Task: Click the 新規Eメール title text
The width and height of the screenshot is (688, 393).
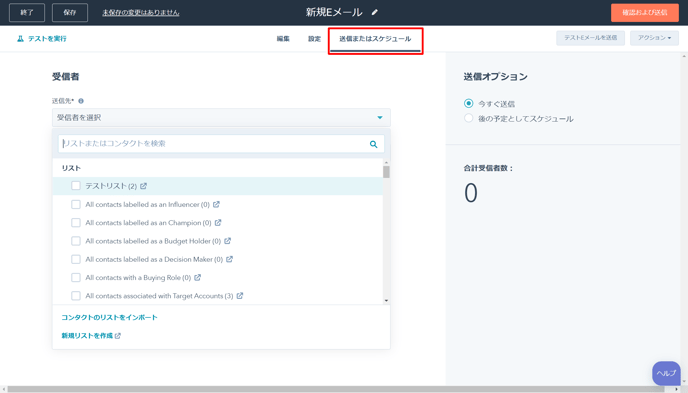Action: pyautogui.click(x=334, y=12)
